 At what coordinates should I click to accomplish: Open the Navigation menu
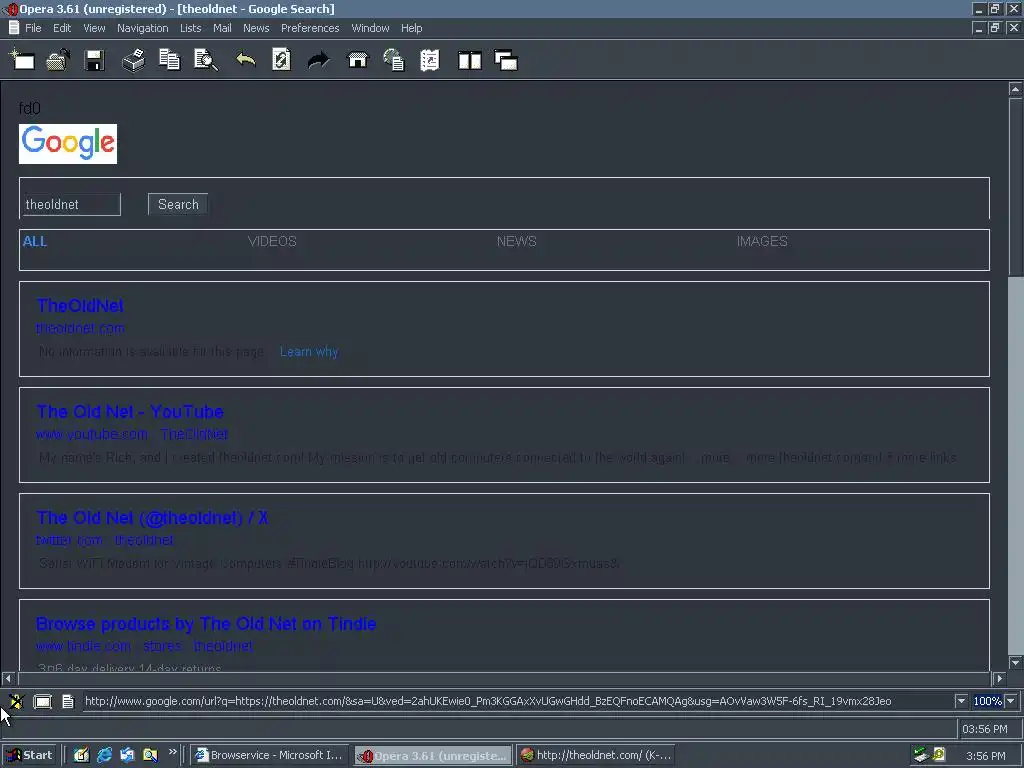[x=142, y=28]
